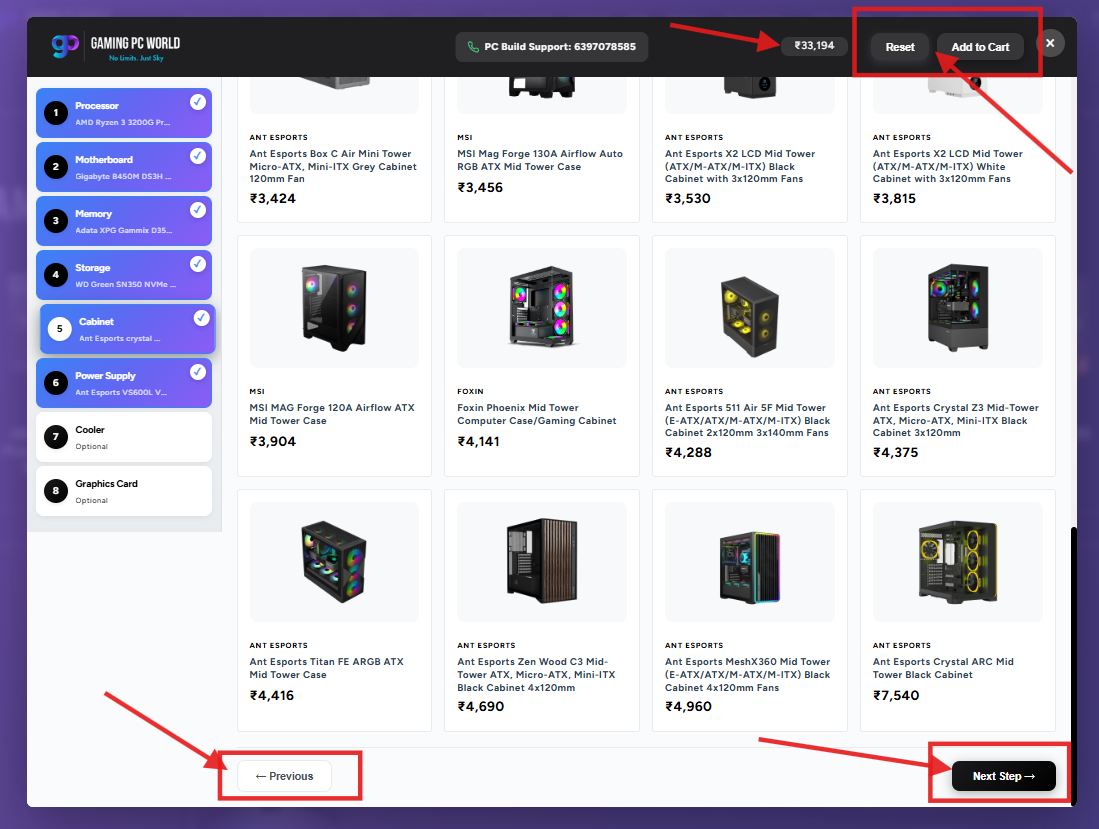1099x829 pixels.
Task: Click step number 4 circle for Storage
Action: 56,275
